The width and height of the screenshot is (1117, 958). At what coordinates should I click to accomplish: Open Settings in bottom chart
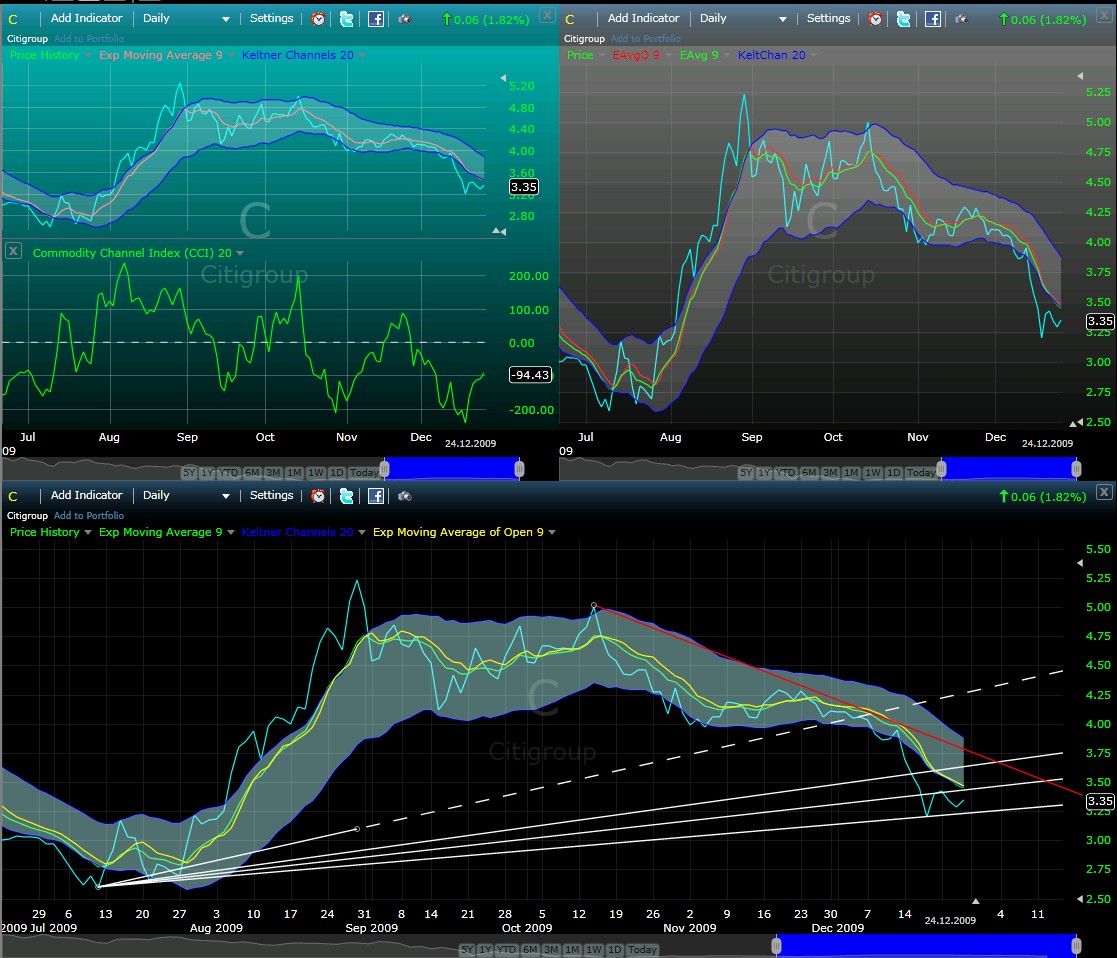(271, 495)
